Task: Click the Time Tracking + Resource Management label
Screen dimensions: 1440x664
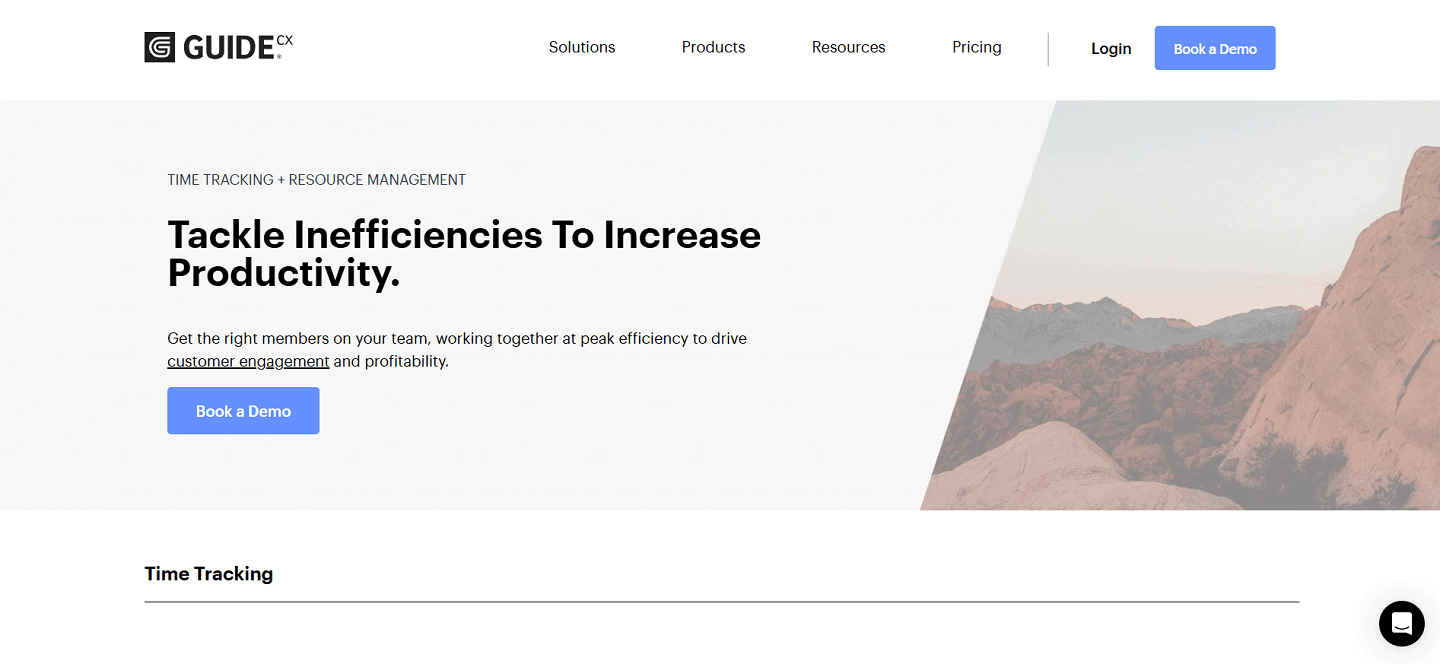Action: coord(316,180)
